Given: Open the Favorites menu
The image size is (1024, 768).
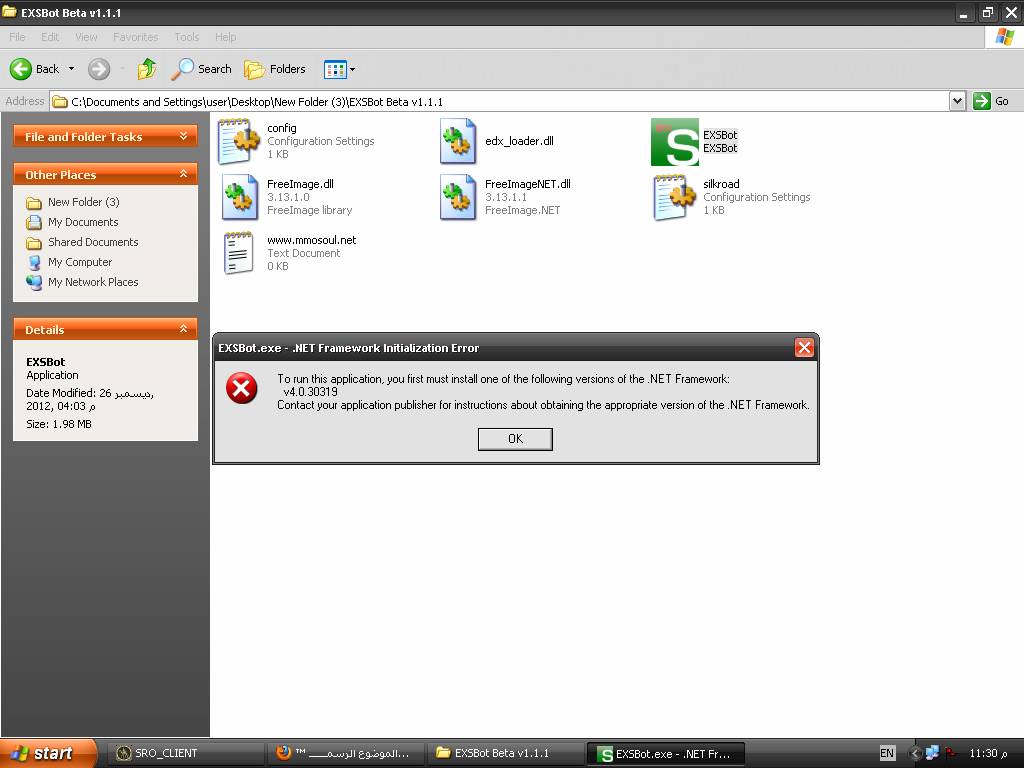Looking at the screenshot, I should coord(135,37).
